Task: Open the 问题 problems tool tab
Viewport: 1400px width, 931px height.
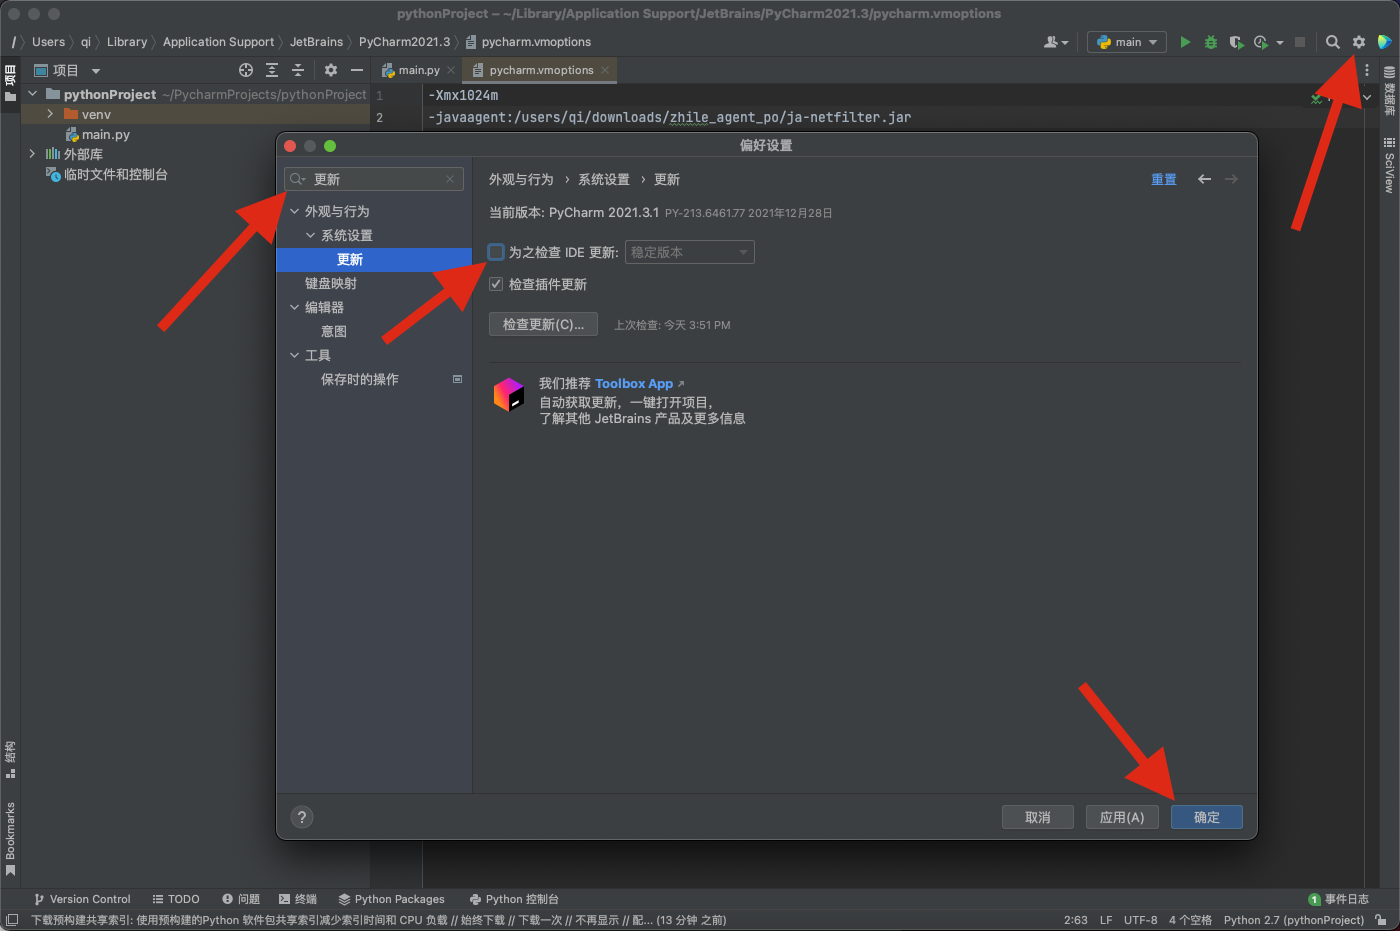Action: click(x=241, y=899)
